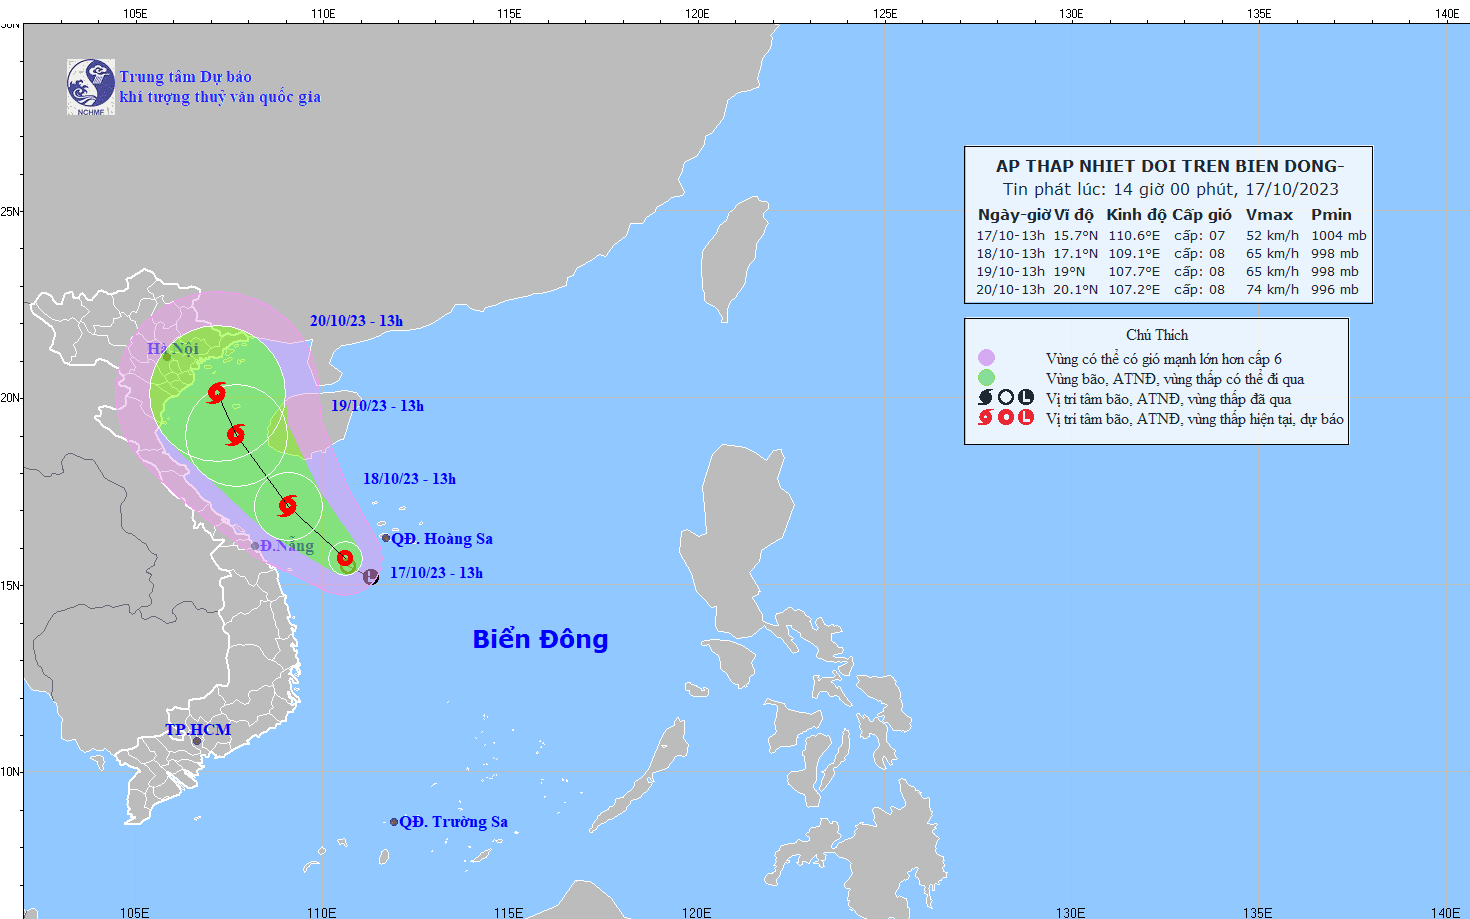Click the 'Pmin' column header

(x=1331, y=214)
